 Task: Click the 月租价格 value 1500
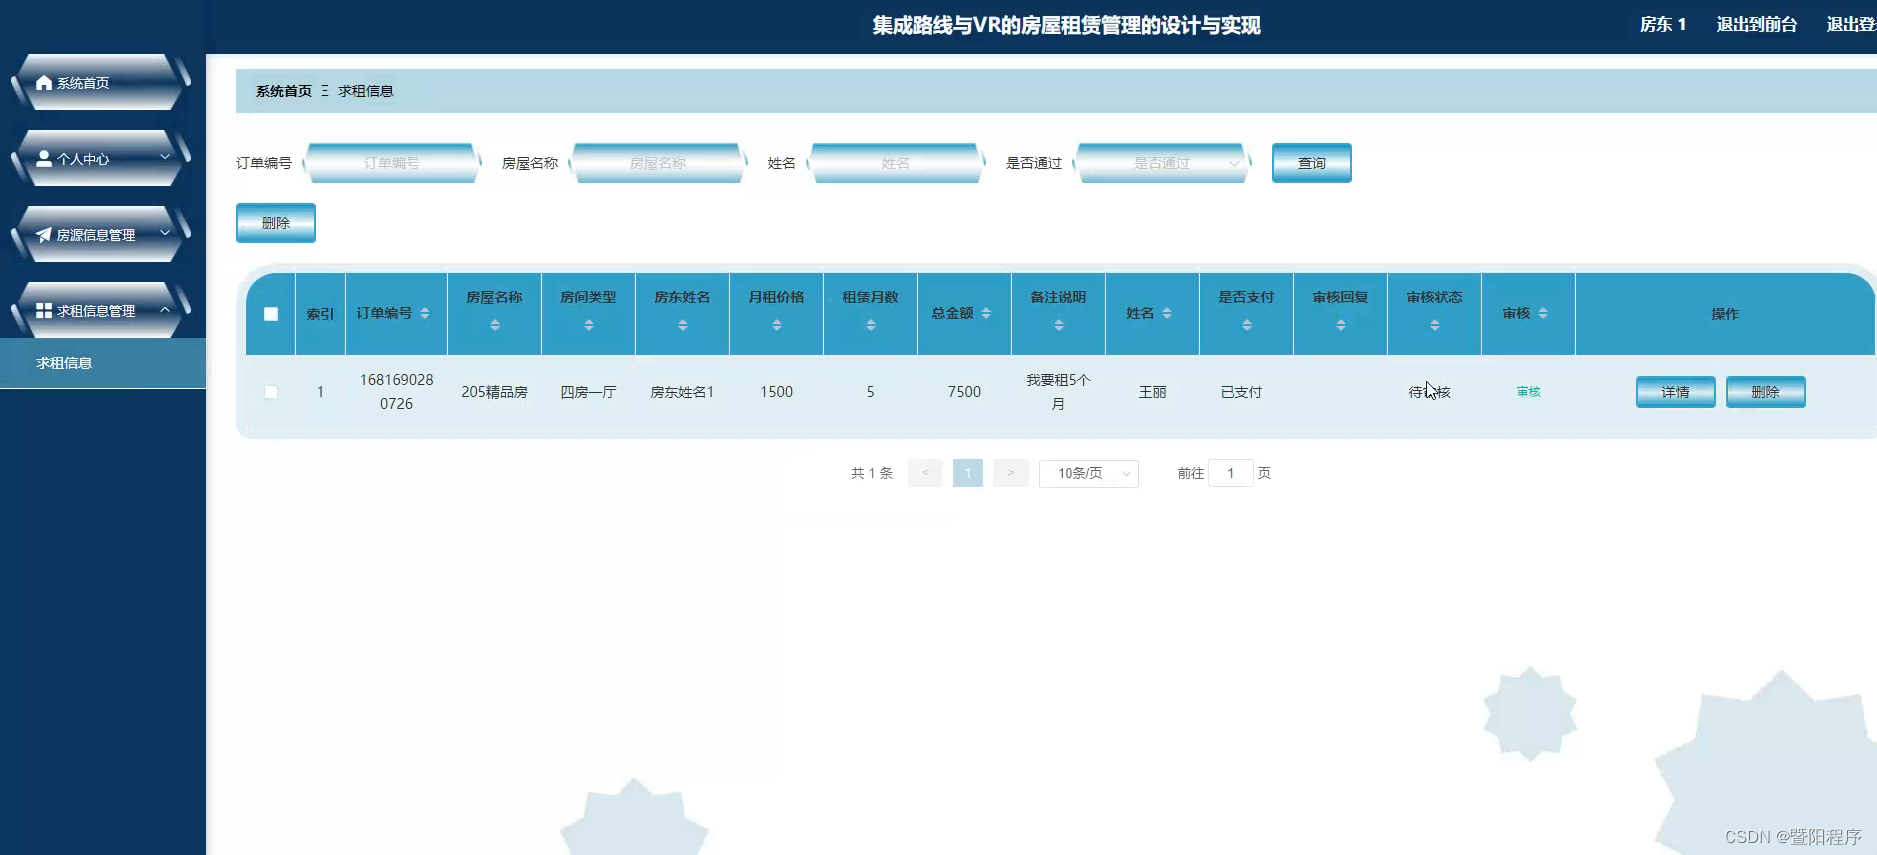click(777, 392)
